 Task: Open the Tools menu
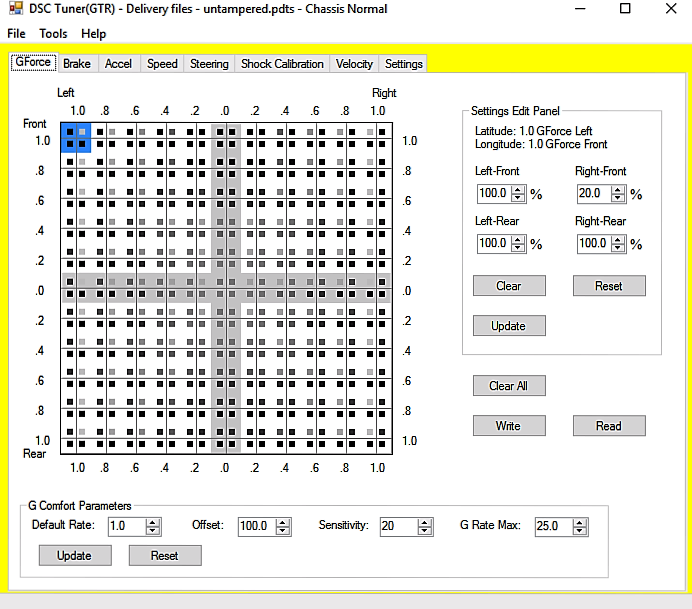click(x=53, y=34)
